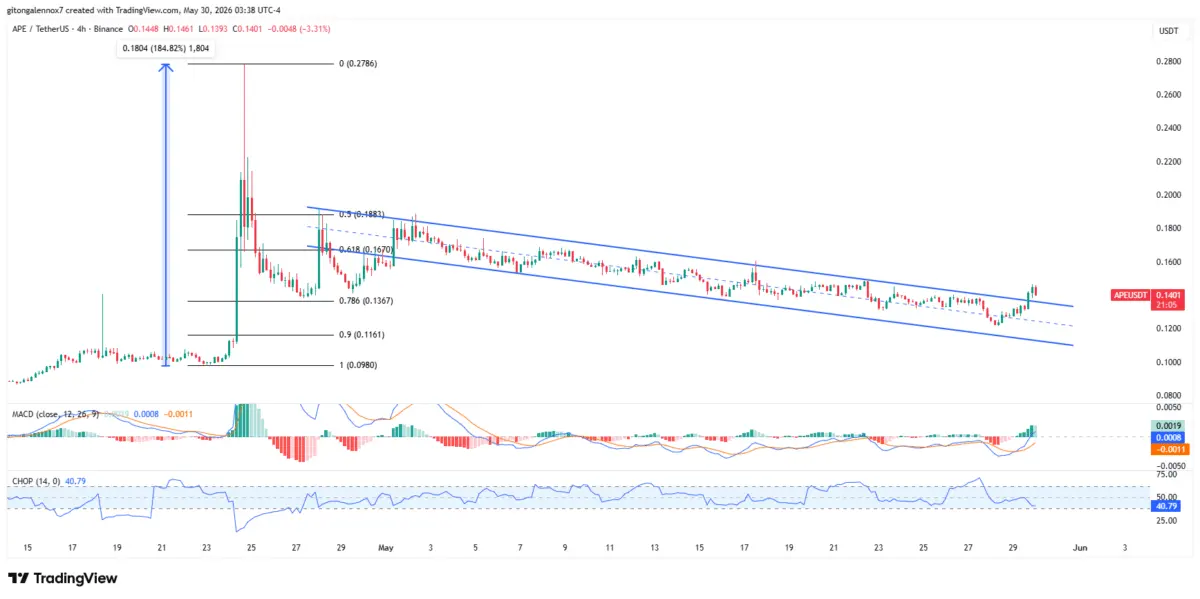Click 0.1200 on the price scale
Screen dimensions: 1200x599
coord(1167,328)
